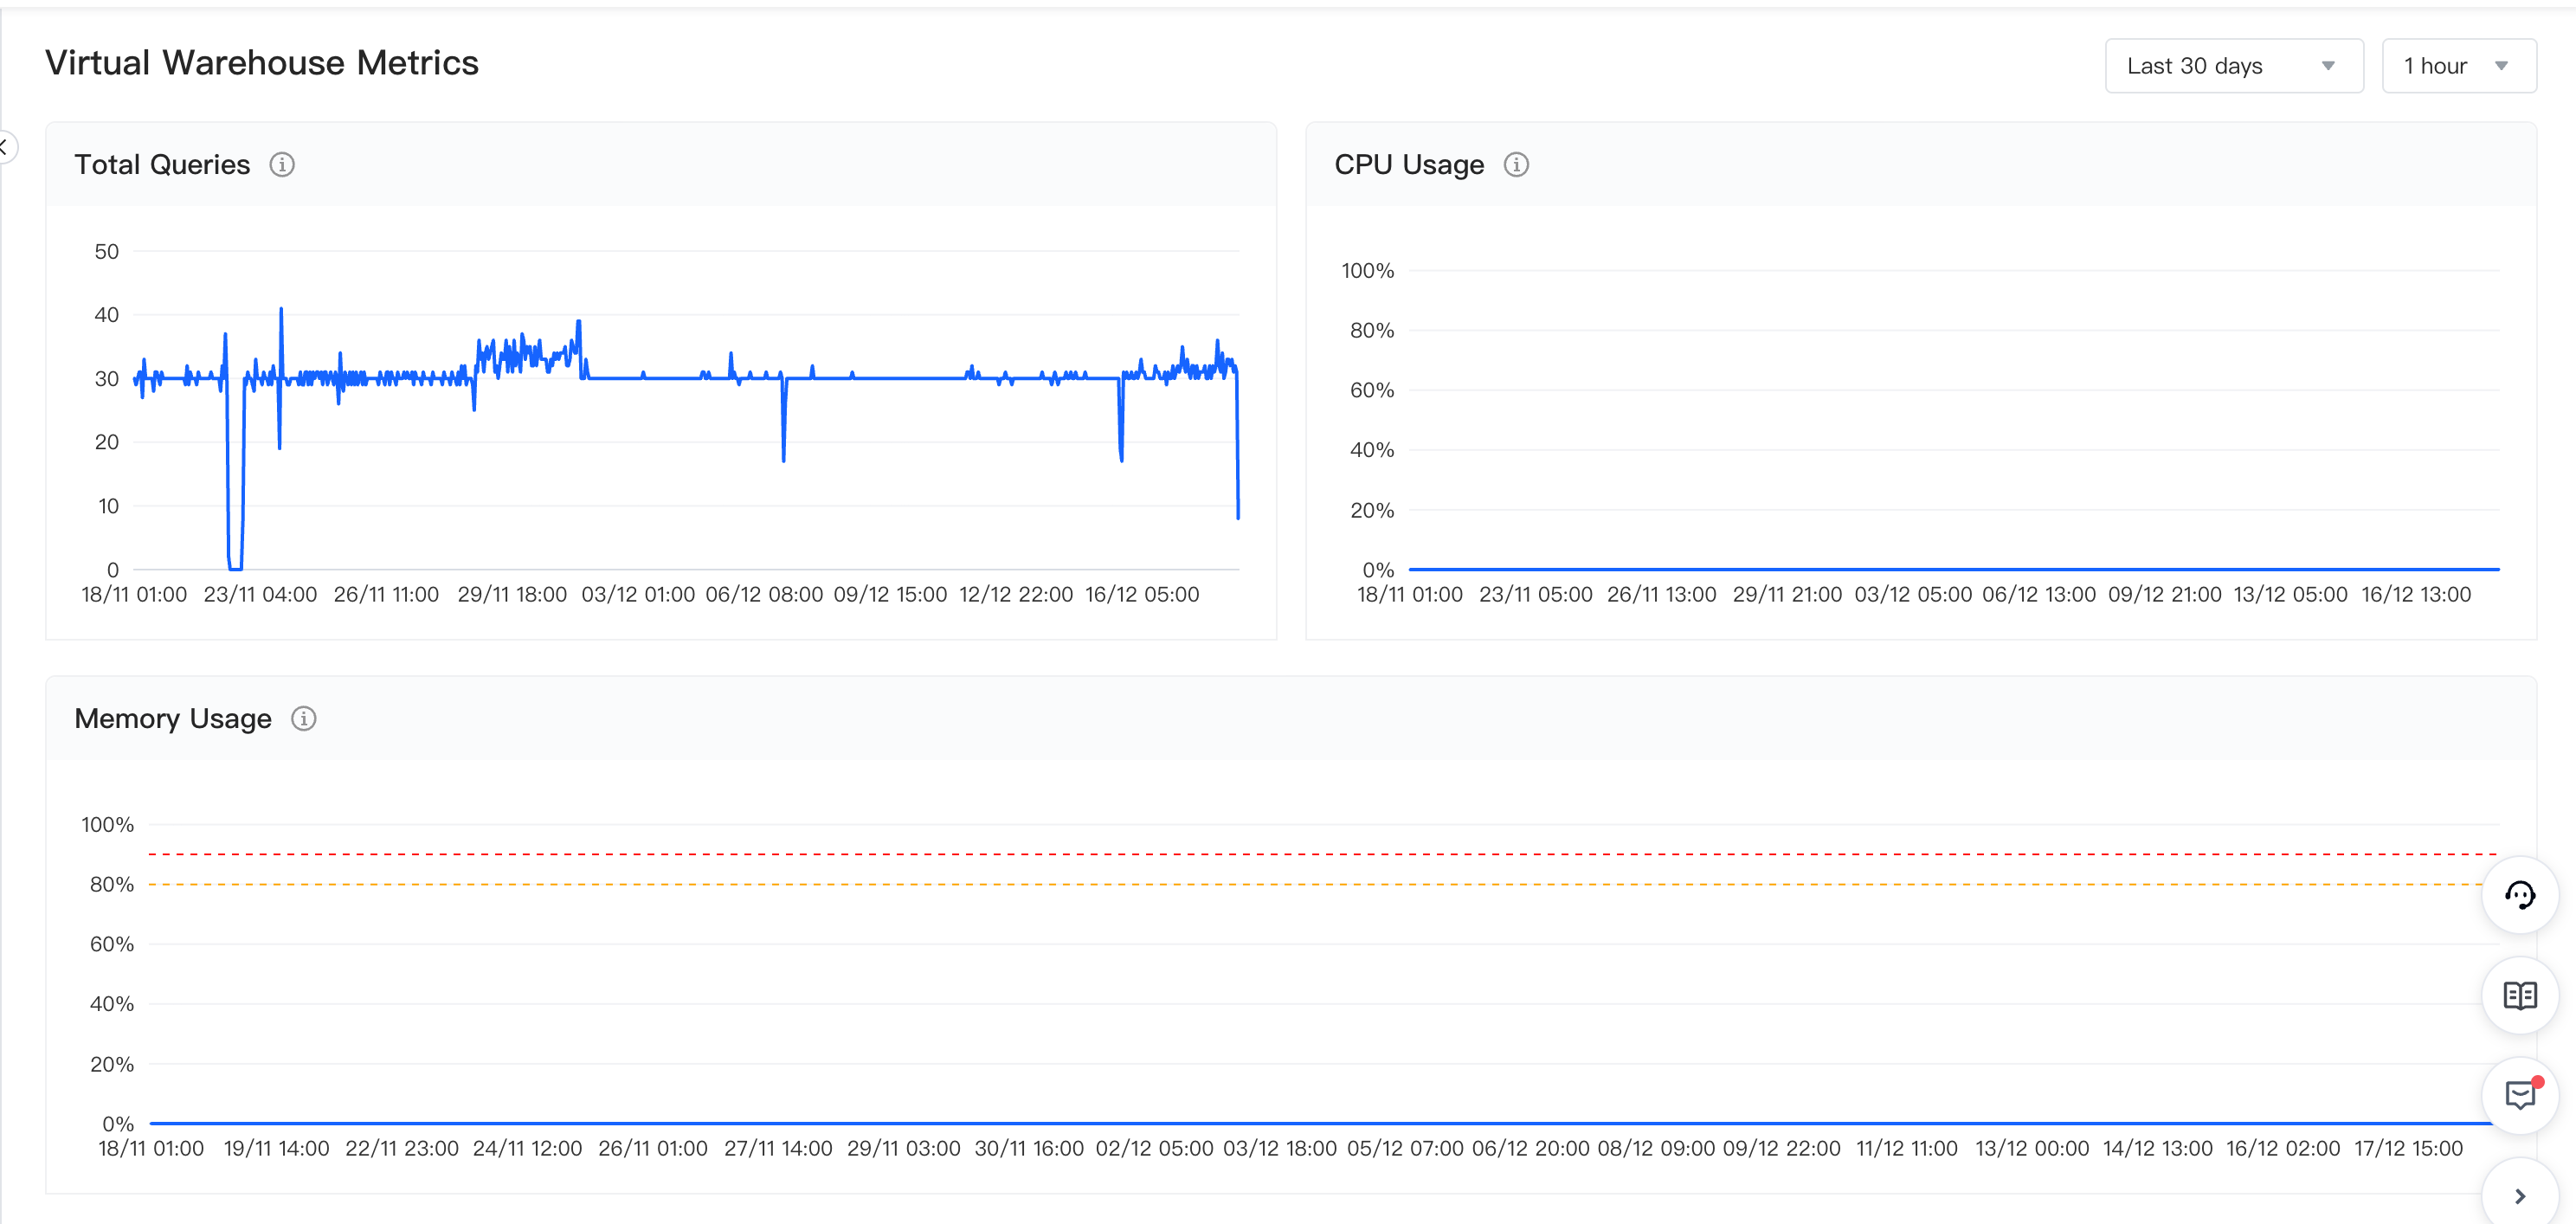
Task: Collapse the left sidebar arrow
Action: (x=5, y=147)
